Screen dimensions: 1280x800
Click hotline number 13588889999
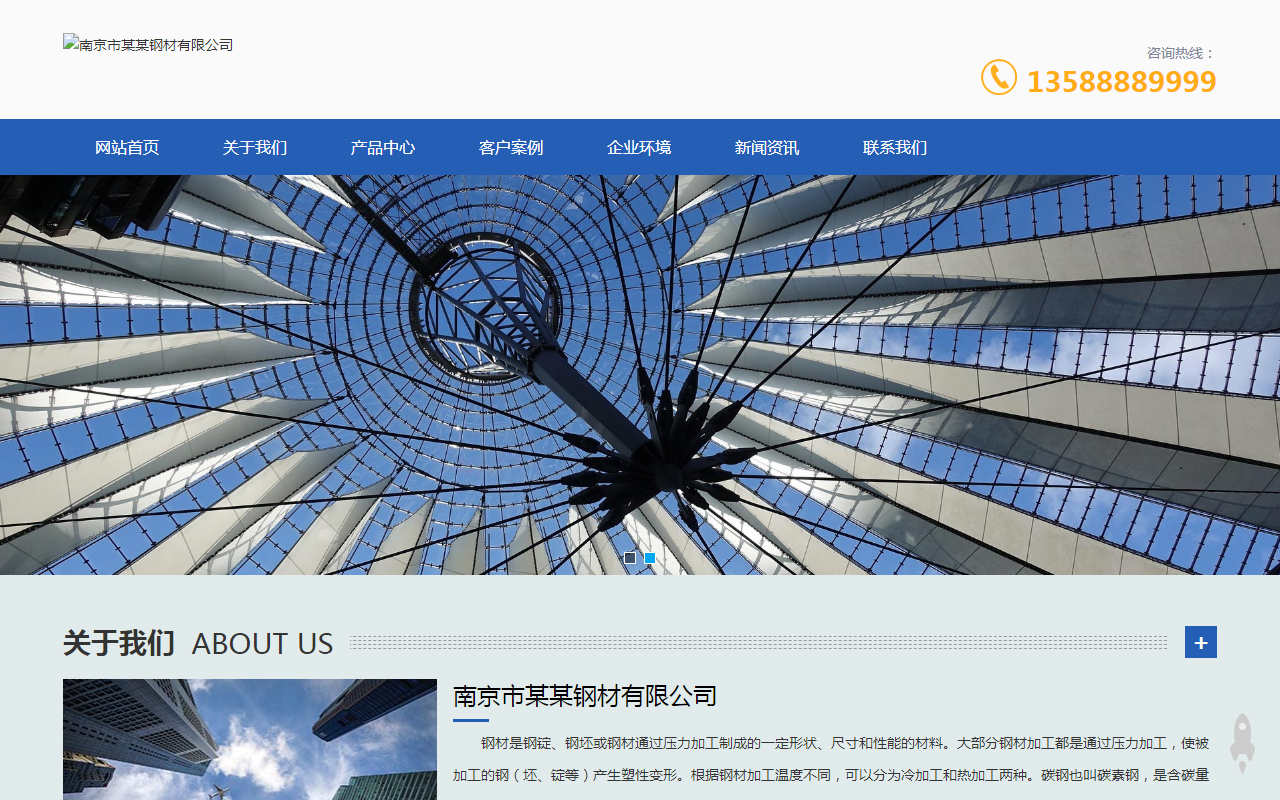[x=1121, y=82]
